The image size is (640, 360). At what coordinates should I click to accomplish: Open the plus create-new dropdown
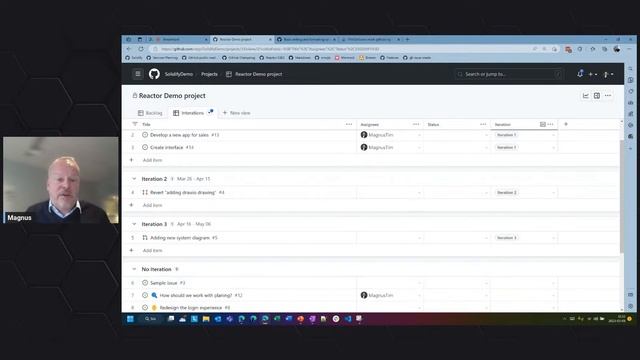click(x=593, y=74)
